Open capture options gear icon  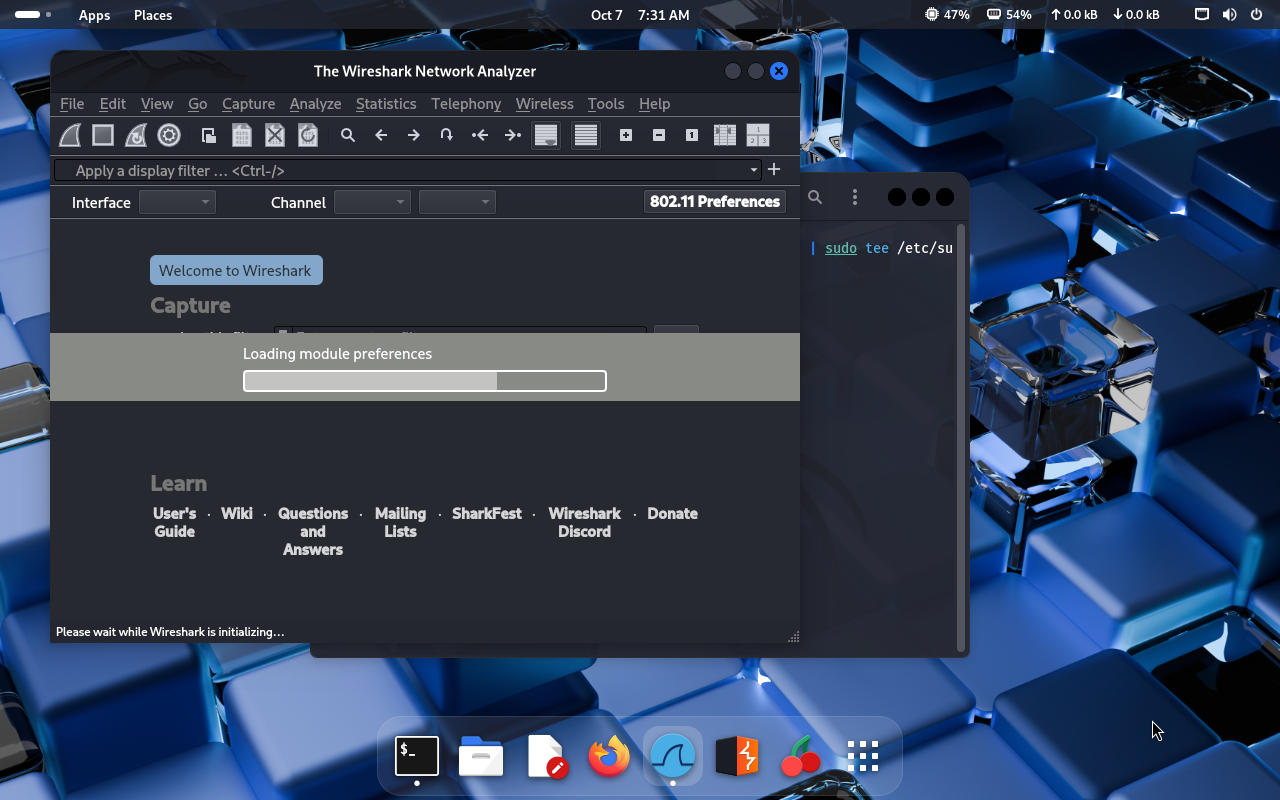pyautogui.click(x=169, y=135)
